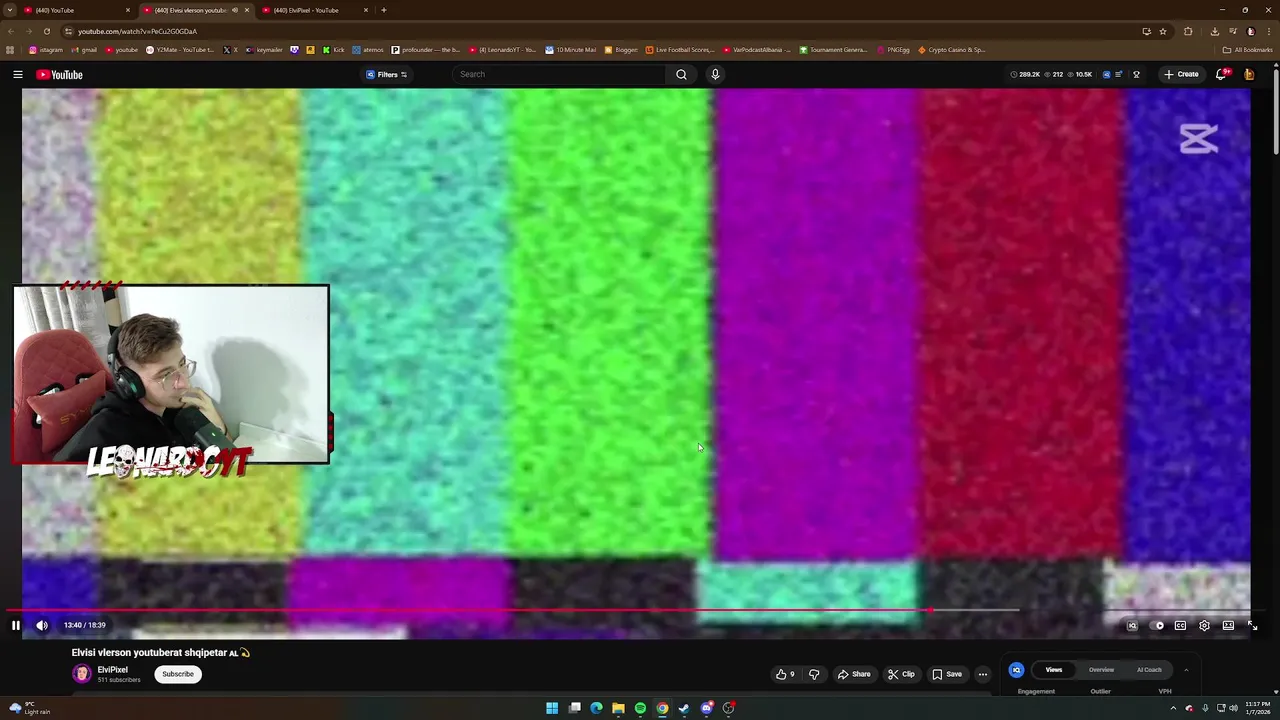Enter full screen mode
Image resolution: width=1280 pixels, height=720 pixels.
pos(1252,626)
